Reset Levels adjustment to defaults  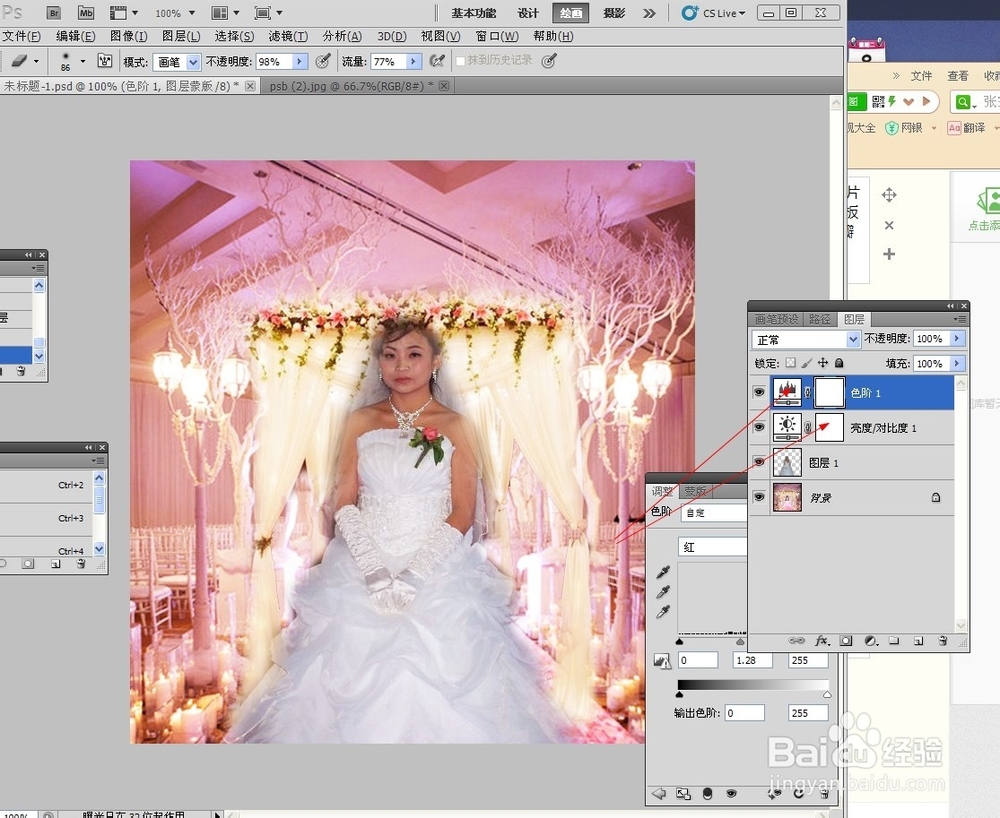[798, 794]
